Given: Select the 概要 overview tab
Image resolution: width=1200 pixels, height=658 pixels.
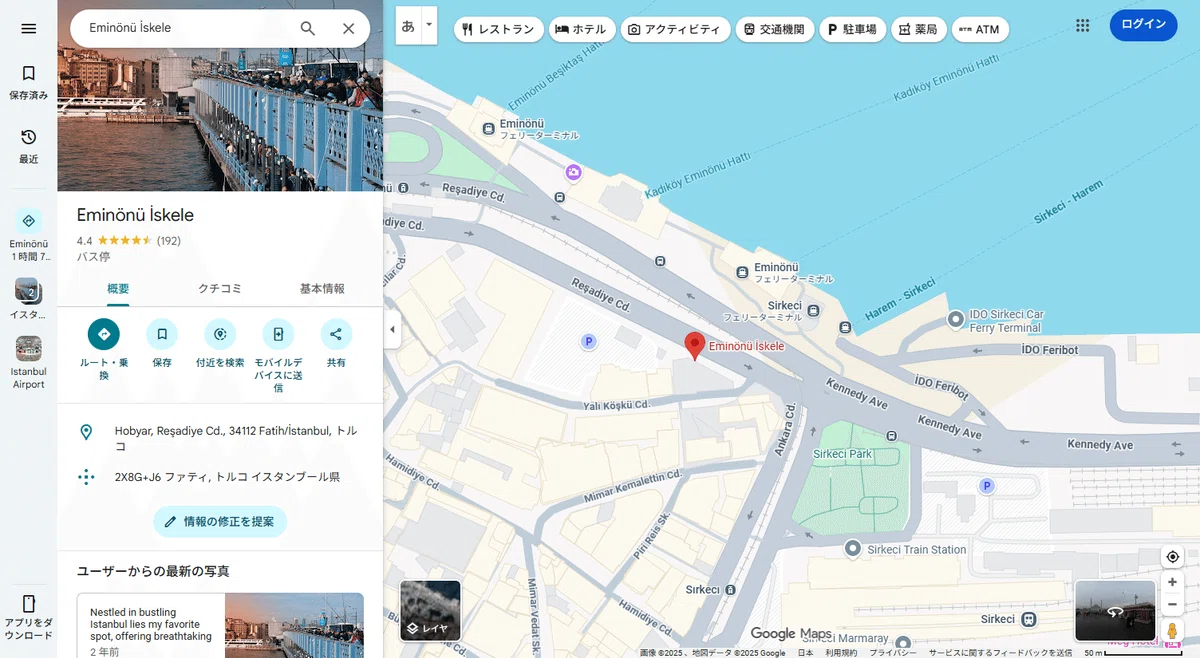Looking at the screenshot, I should [x=118, y=289].
